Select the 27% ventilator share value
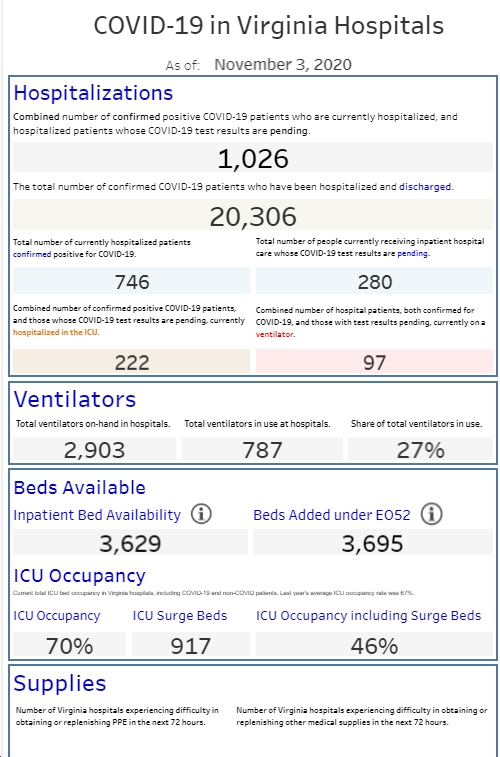Screen dimensions: 500x757 click(420, 449)
